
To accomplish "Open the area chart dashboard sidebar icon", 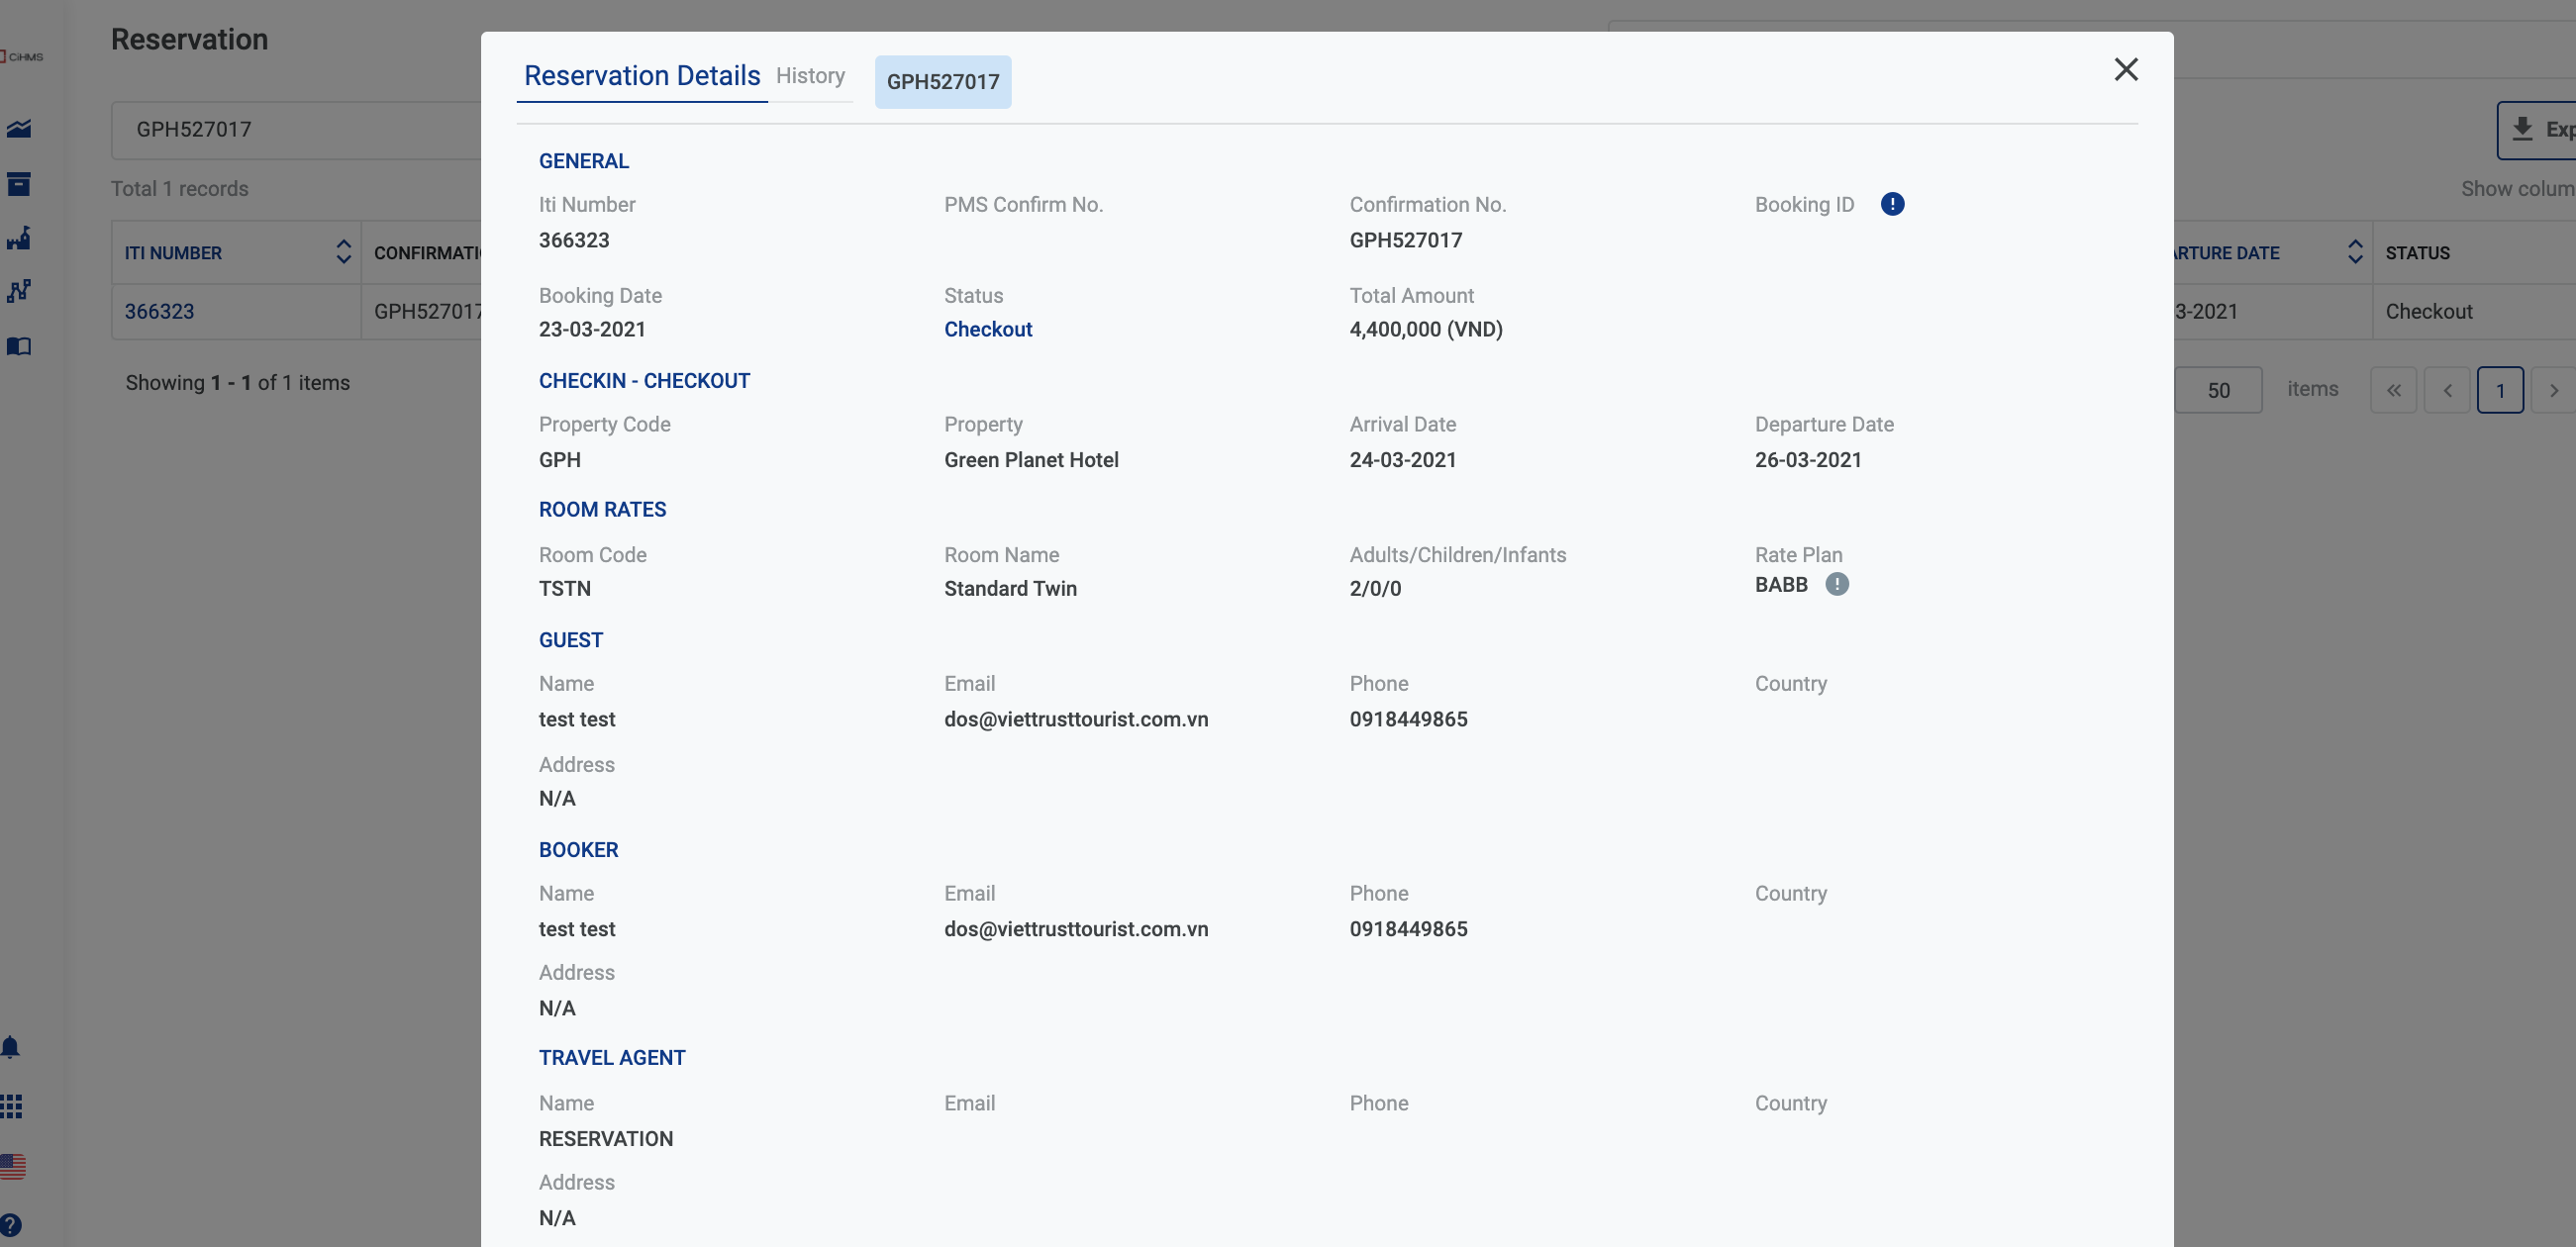I will 19,129.
